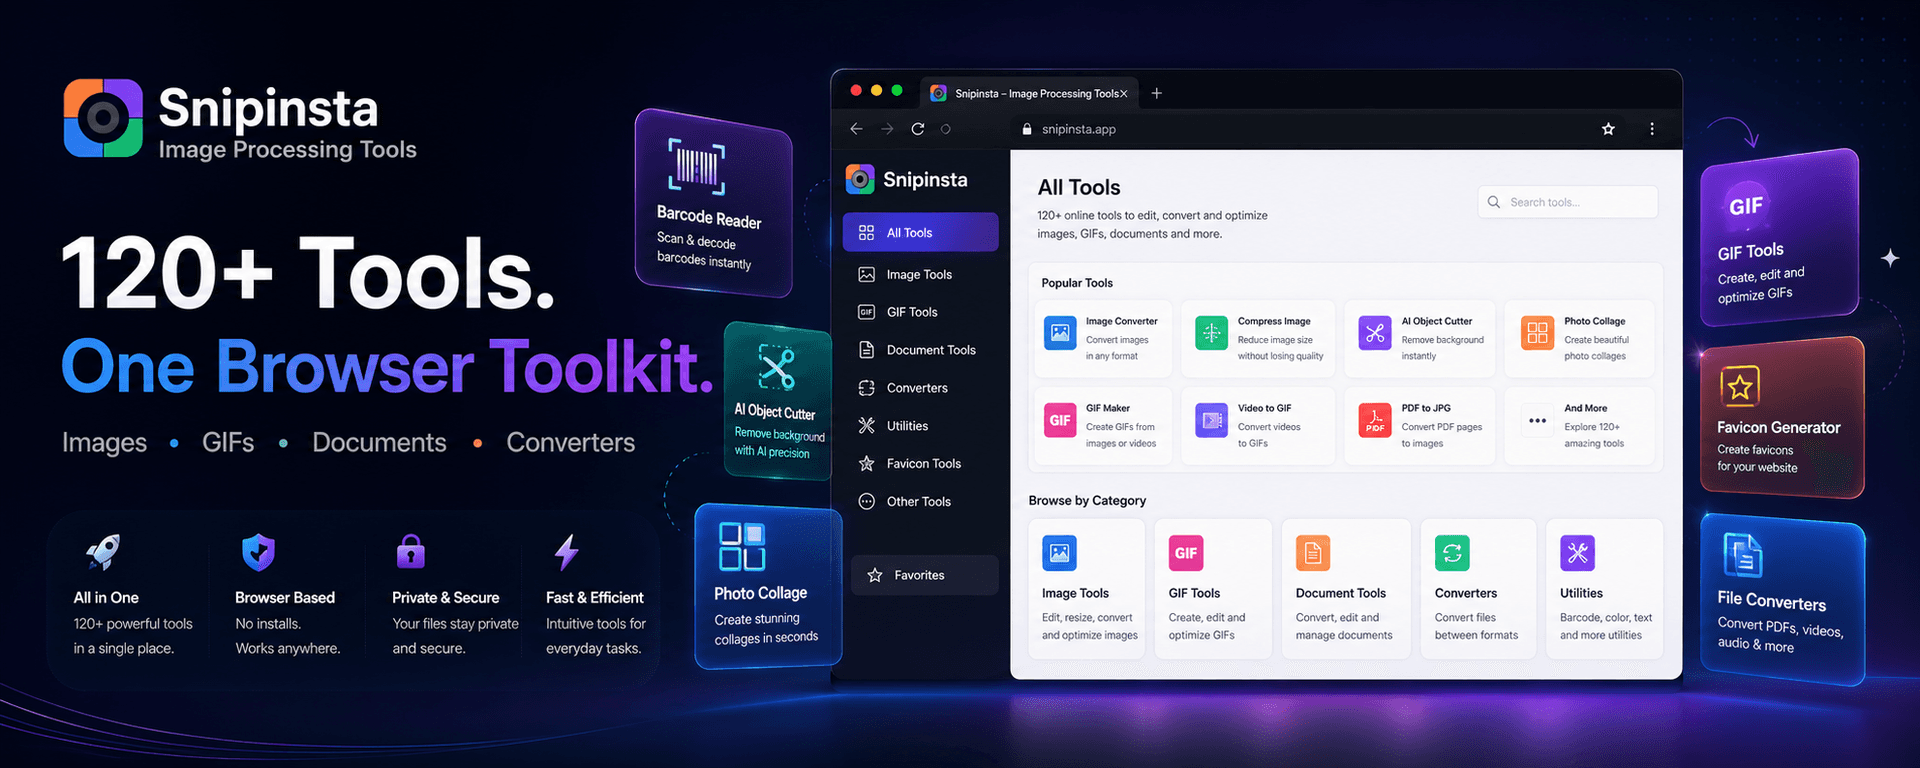This screenshot has height=768, width=1920.
Task: Click the floating GIF Tools GIF icon
Action: 1746,205
